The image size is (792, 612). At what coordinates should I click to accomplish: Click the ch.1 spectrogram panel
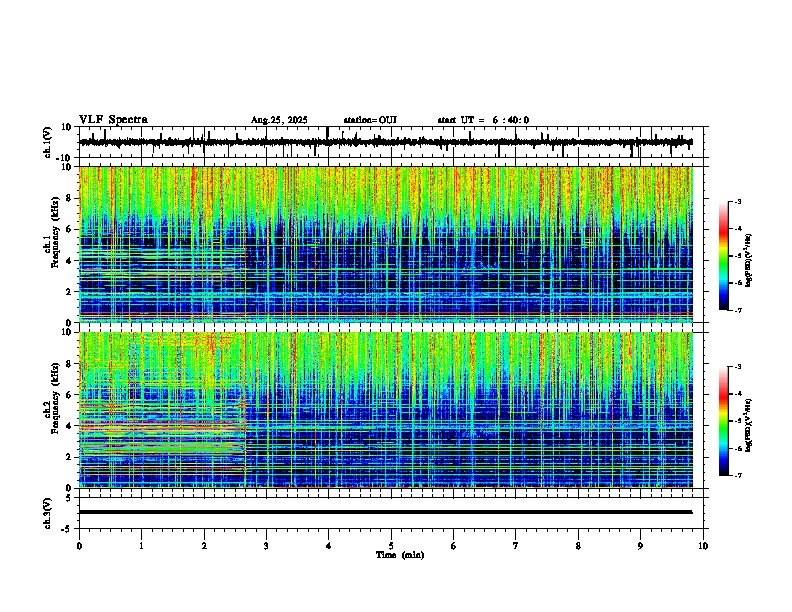pyautogui.click(x=386, y=244)
